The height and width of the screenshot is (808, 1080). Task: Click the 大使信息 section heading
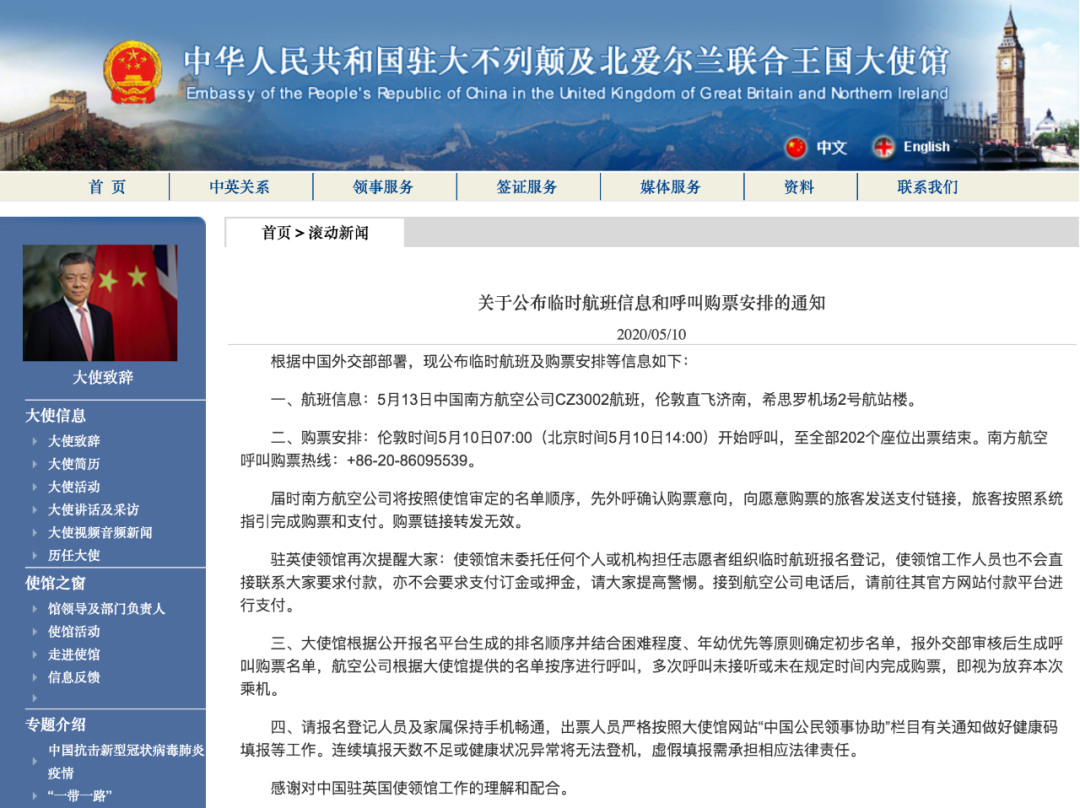(55, 415)
